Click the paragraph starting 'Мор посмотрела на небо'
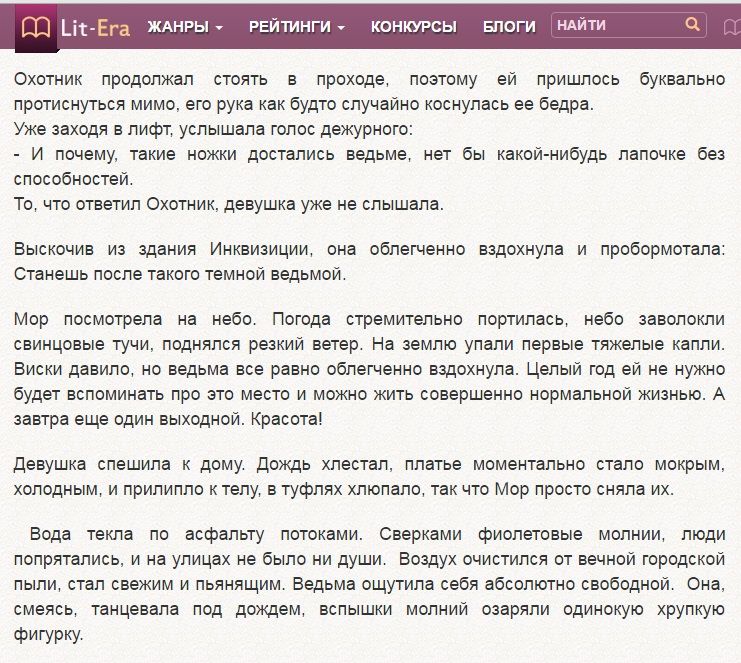The width and height of the screenshot is (741, 663). pos(369,356)
